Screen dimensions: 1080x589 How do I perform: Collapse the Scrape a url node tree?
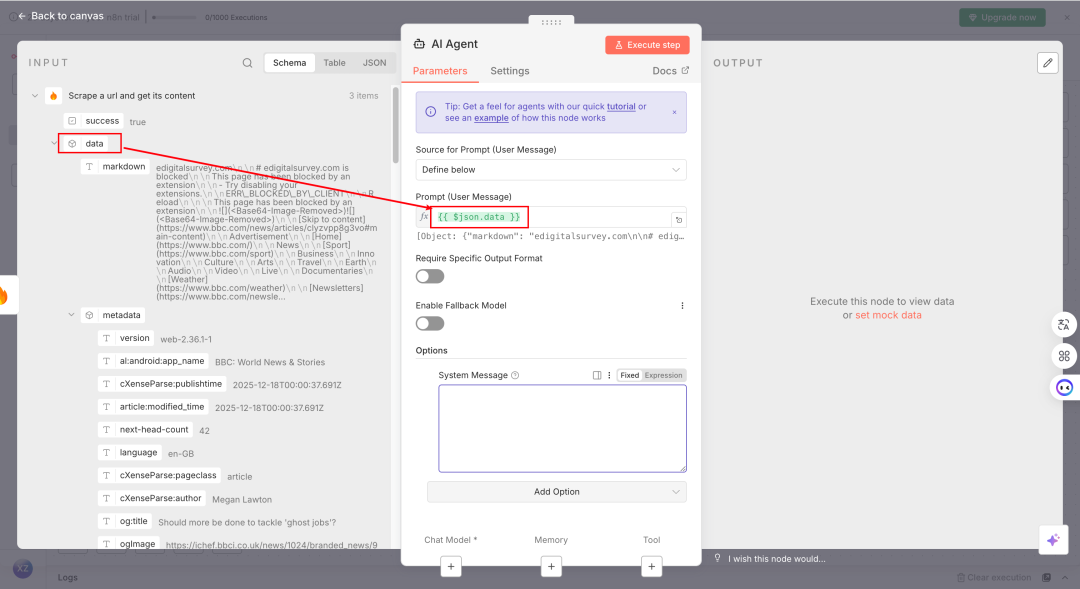35,96
